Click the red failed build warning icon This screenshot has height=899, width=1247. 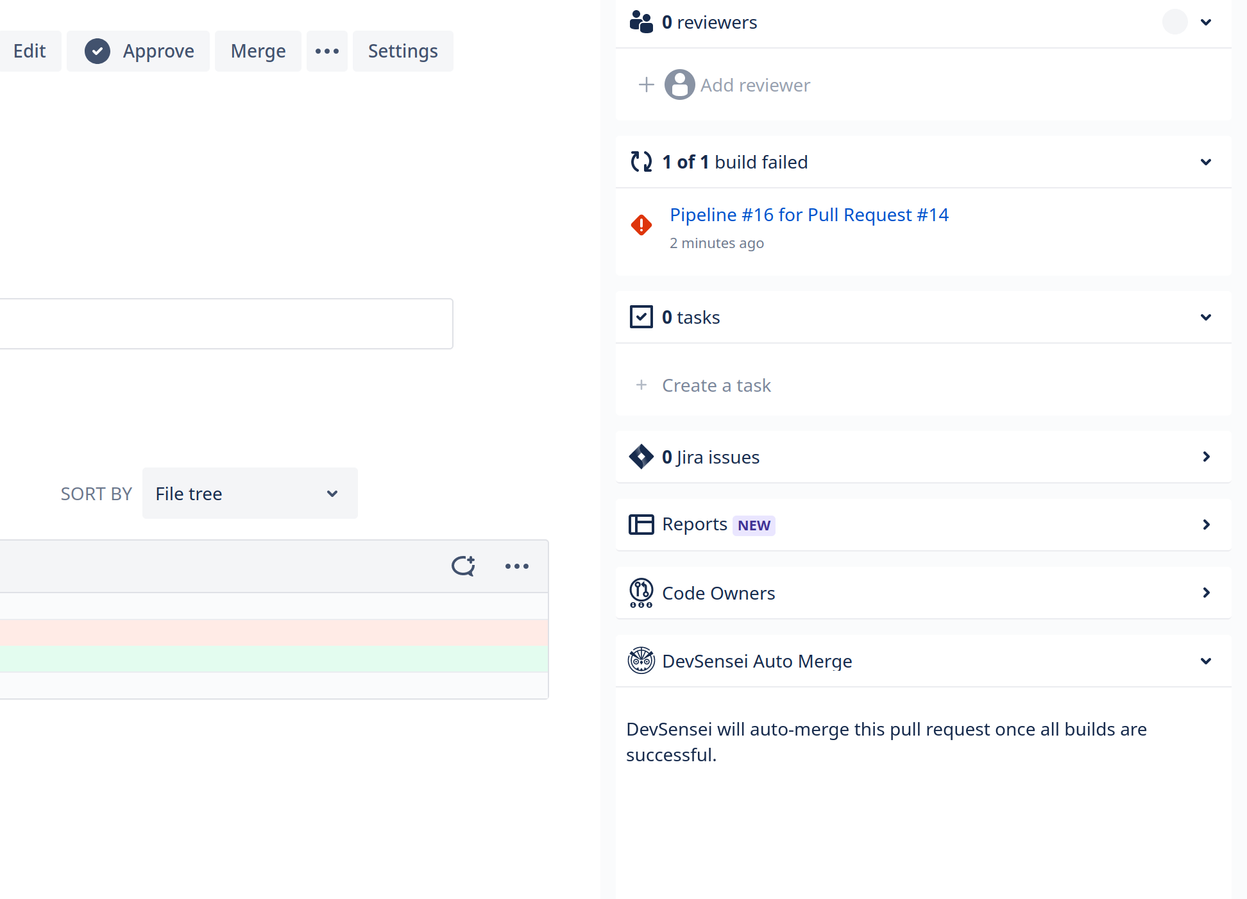(642, 225)
